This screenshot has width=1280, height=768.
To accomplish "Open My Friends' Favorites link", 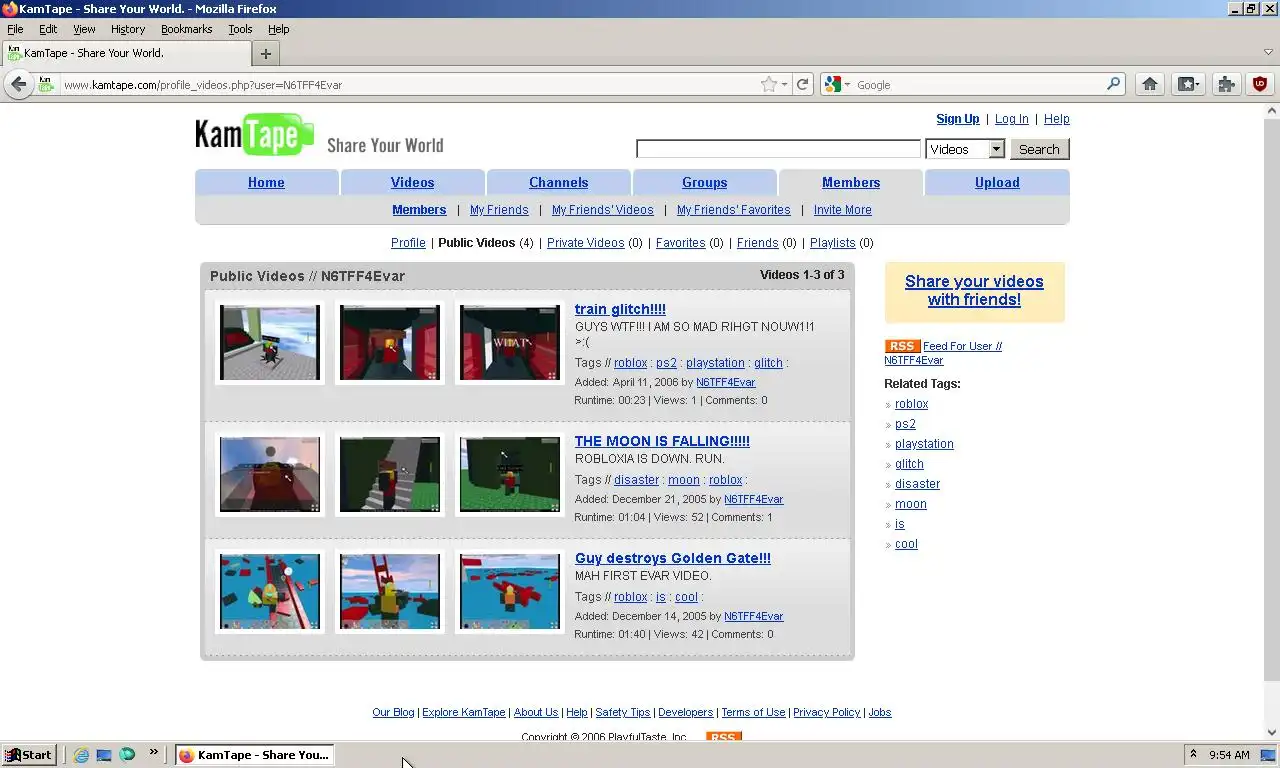I will 733,210.
